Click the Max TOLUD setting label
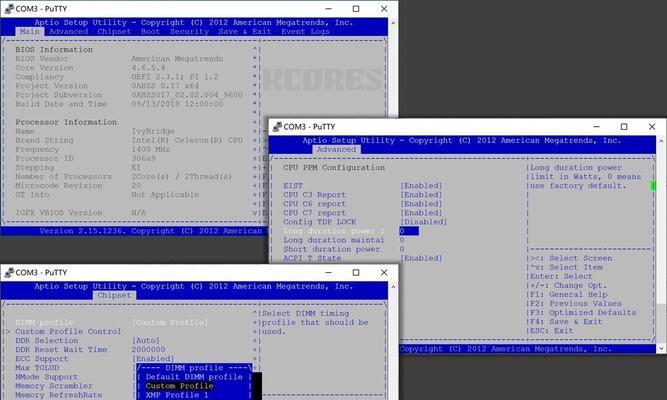 coord(37,368)
